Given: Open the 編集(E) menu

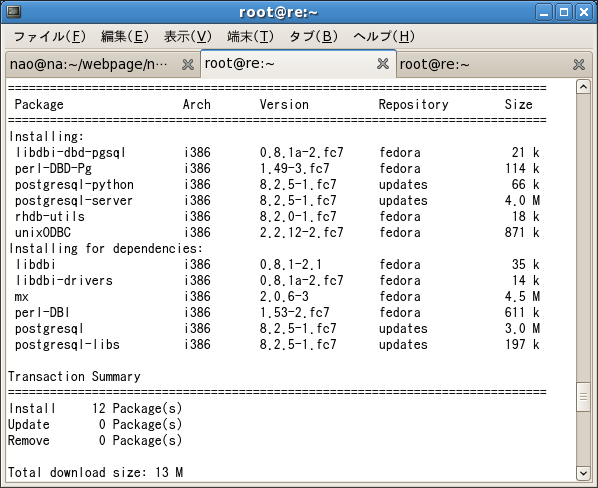Looking at the screenshot, I should click(x=125, y=37).
